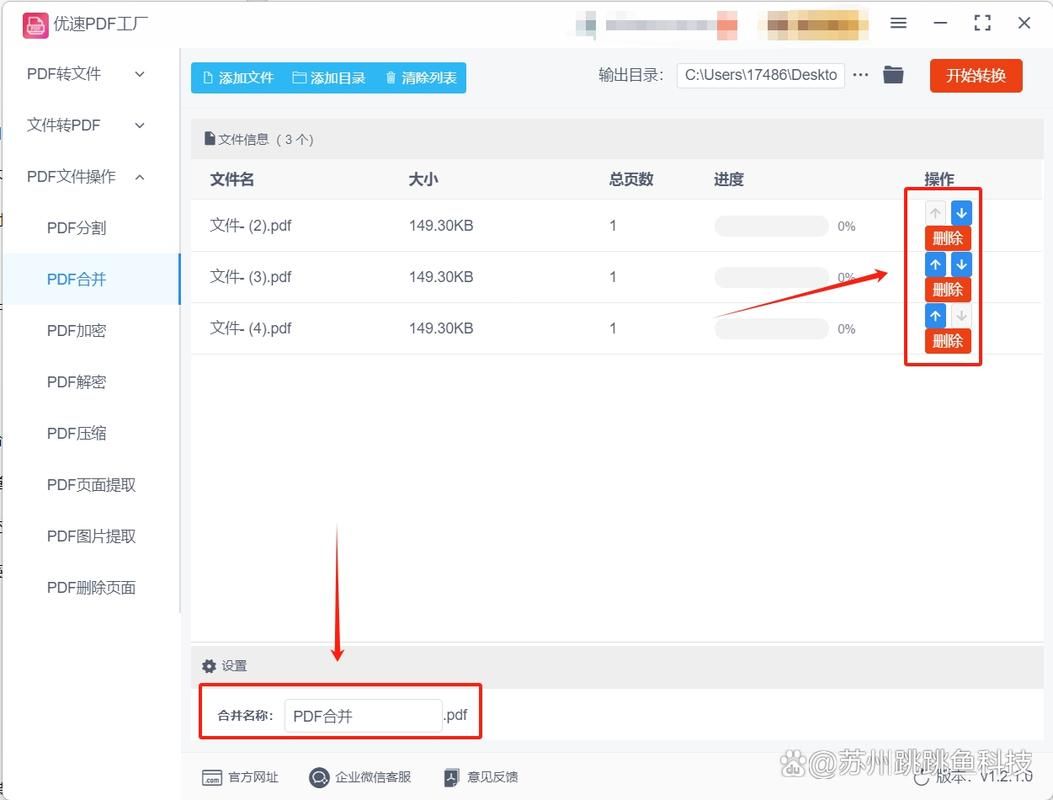Click the 合并名称 input field

363,716
